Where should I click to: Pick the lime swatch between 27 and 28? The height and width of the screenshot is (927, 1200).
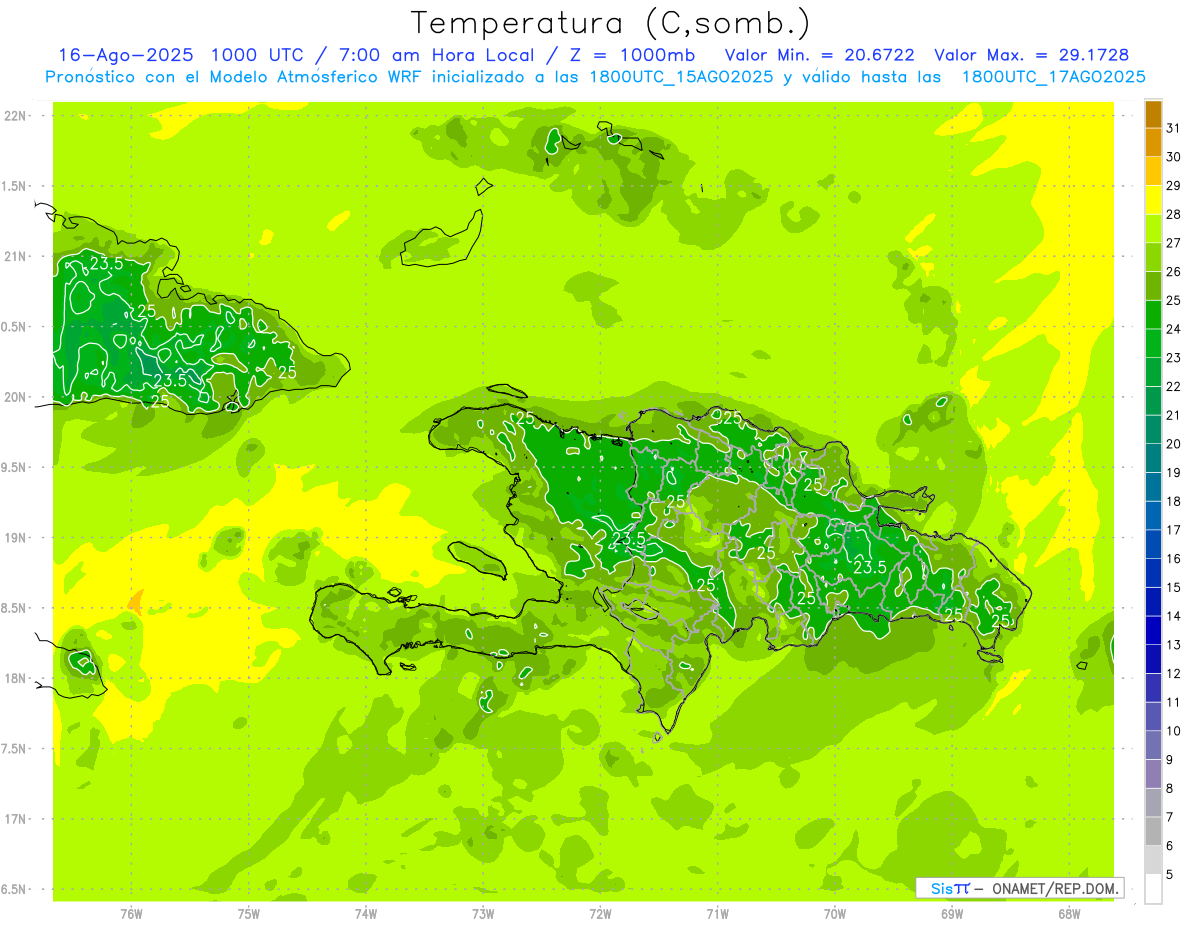tap(1153, 228)
